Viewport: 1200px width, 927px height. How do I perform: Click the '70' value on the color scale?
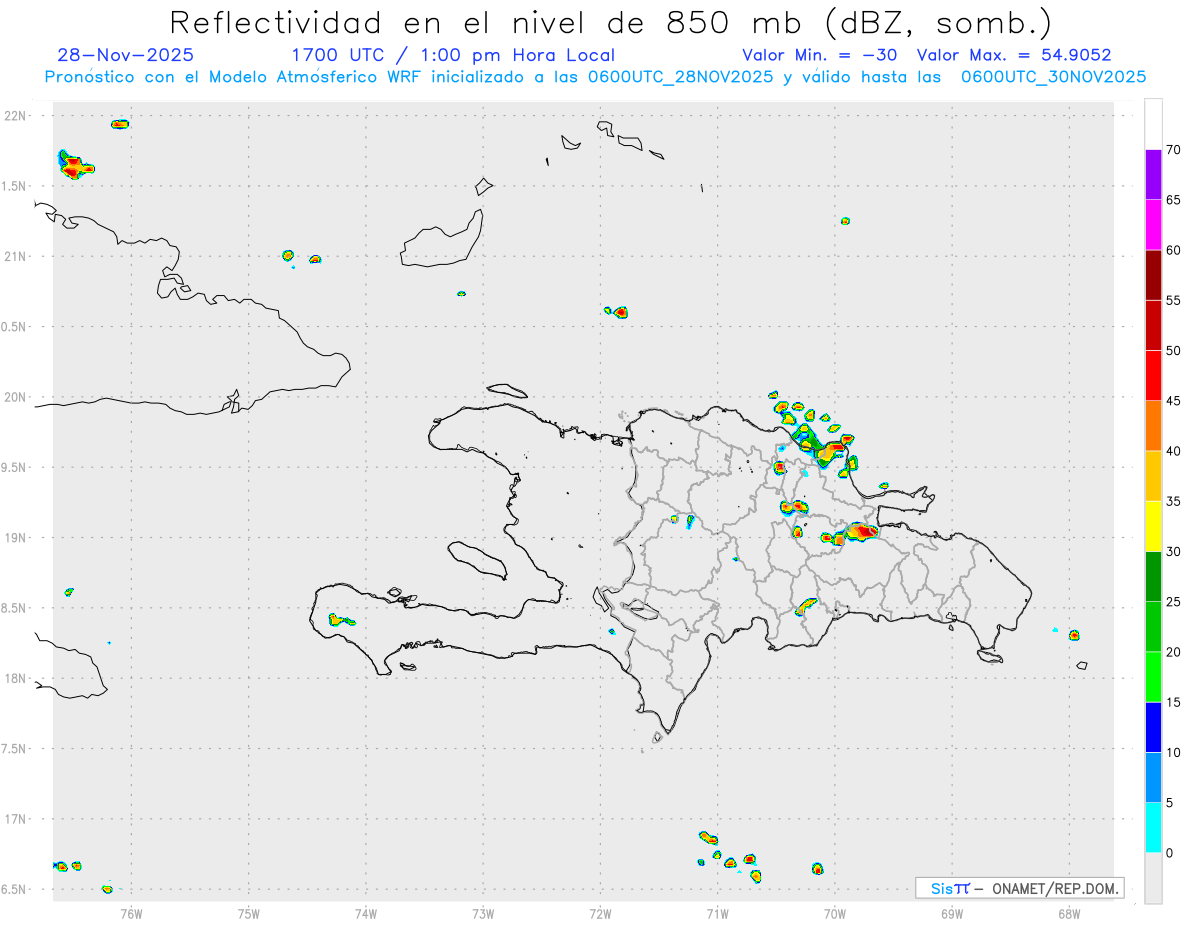pos(1173,150)
